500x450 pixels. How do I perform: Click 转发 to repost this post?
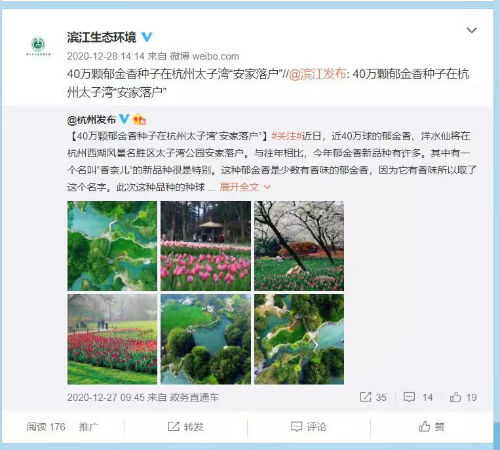tap(186, 426)
